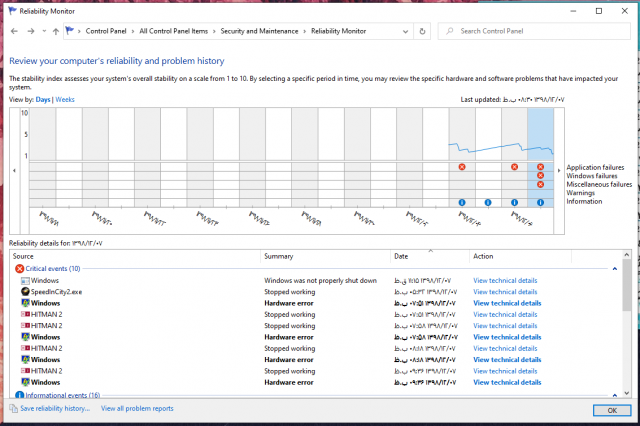
Task: Click the Informational events blue info icon
Action: pos(19,395)
